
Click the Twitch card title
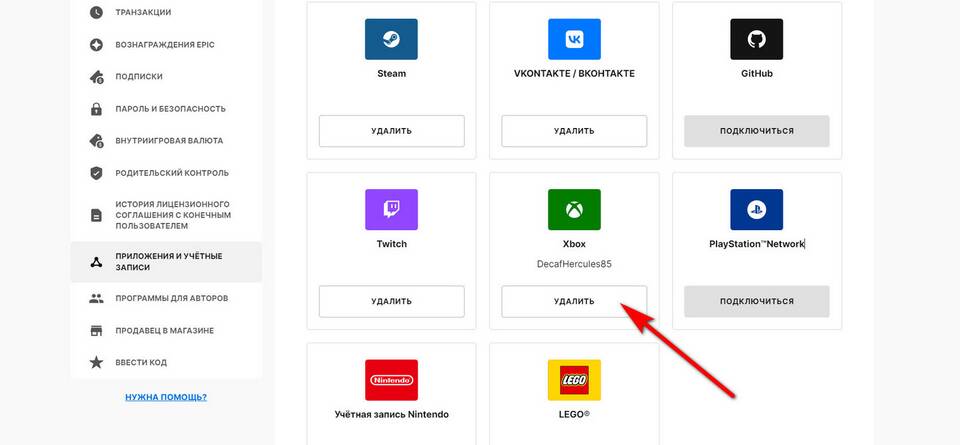[391, 244]
